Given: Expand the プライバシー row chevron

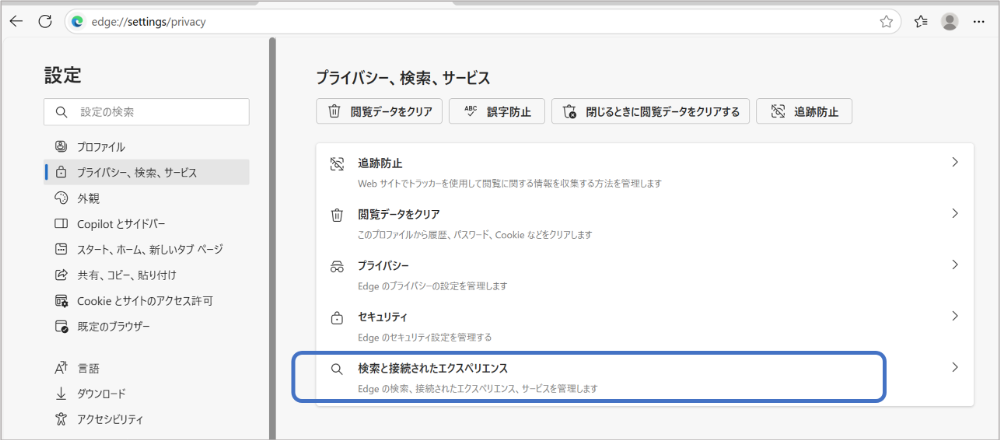Looking at the screenshot, I should [x=955, y=264].
